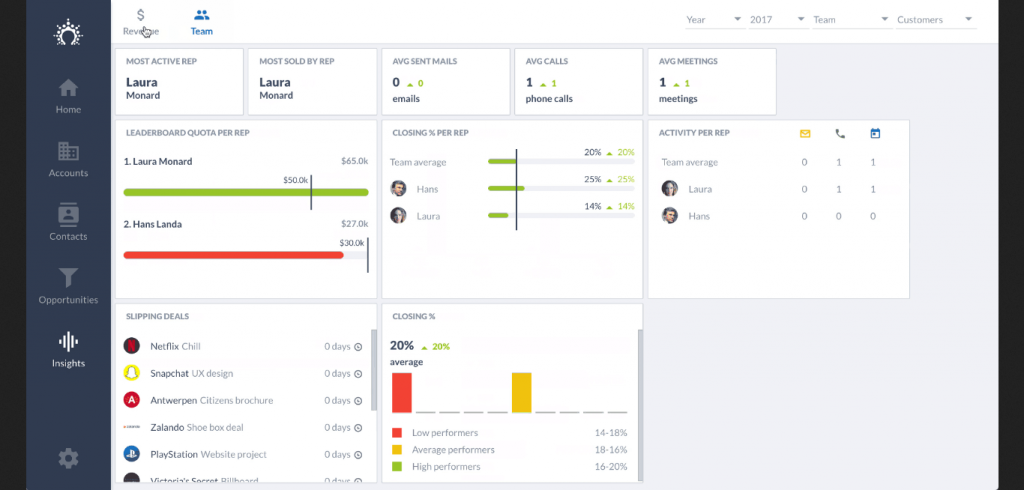1024x490 pixels.
Task: Click Laura avatar in Closing % per rep
Action: coord(398,216)
